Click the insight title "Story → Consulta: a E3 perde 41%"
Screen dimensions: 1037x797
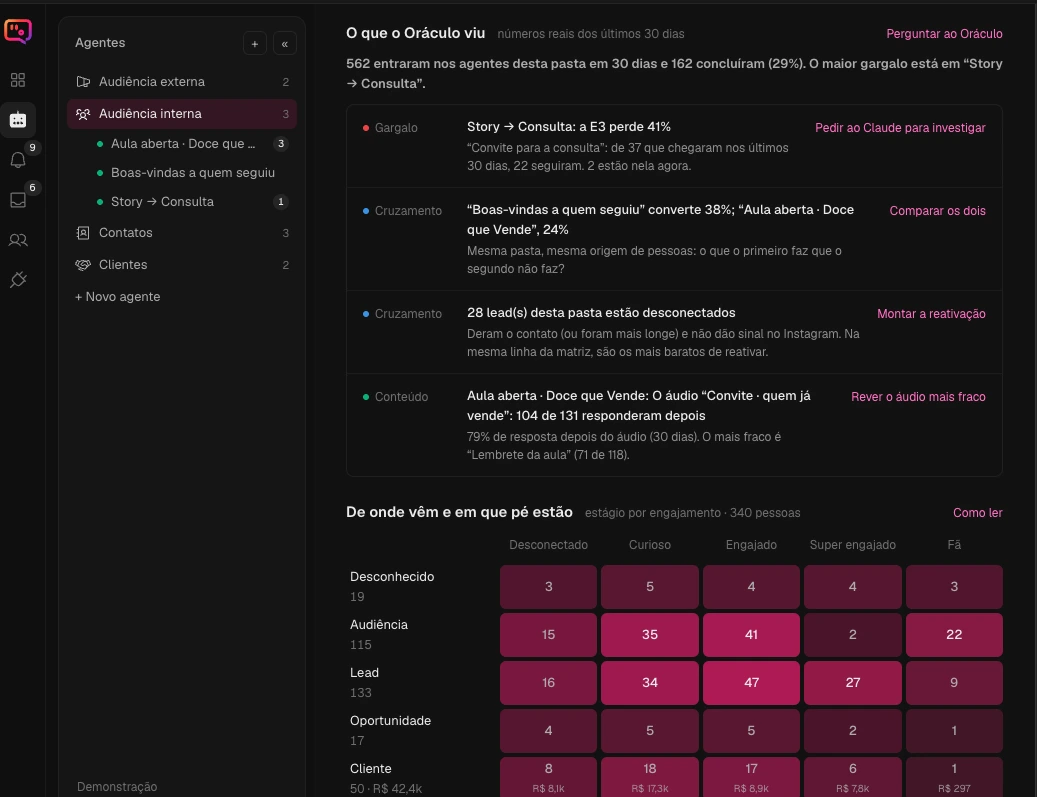569,127
